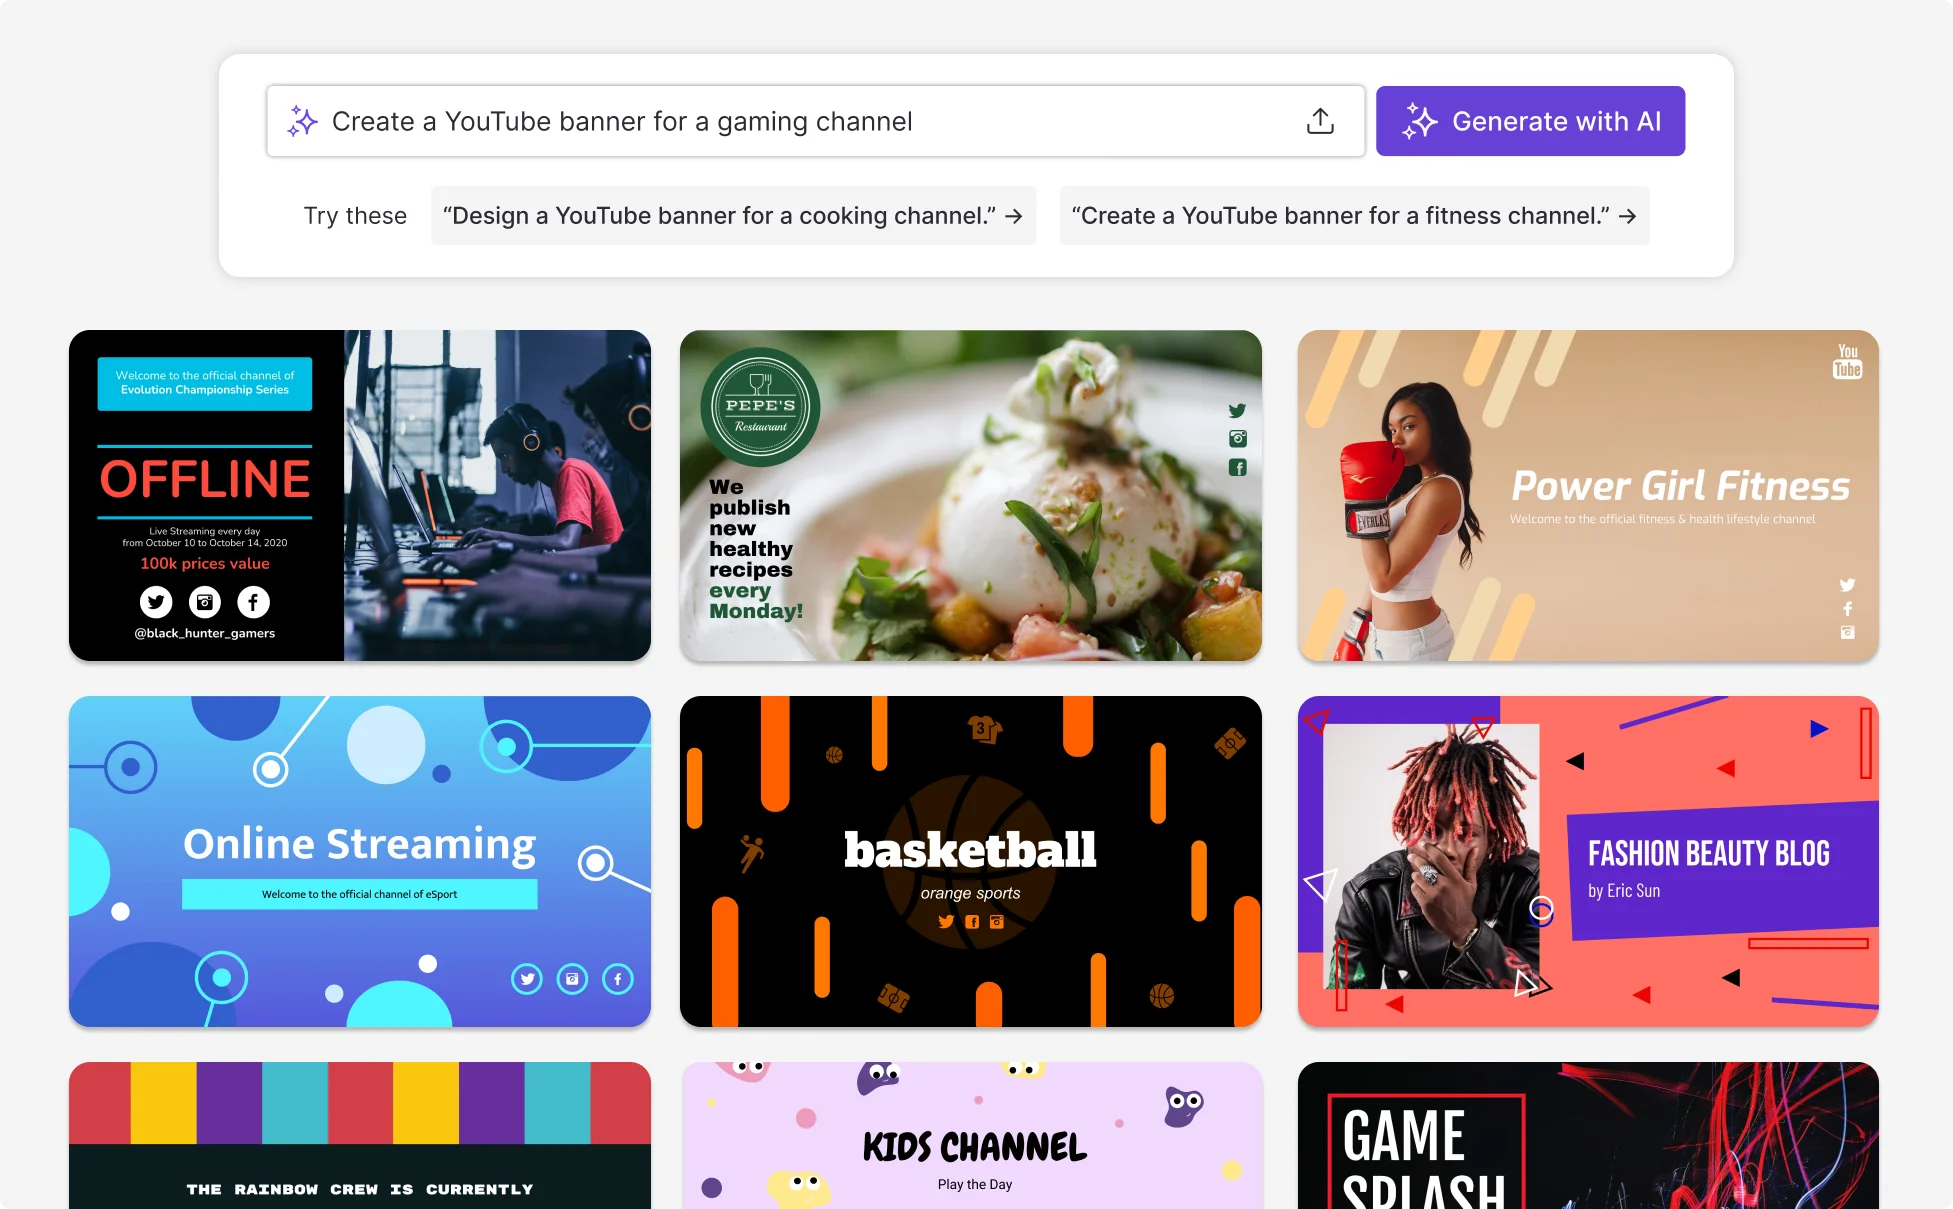Open Power Girl Fitness banner template

[1588, 495]
